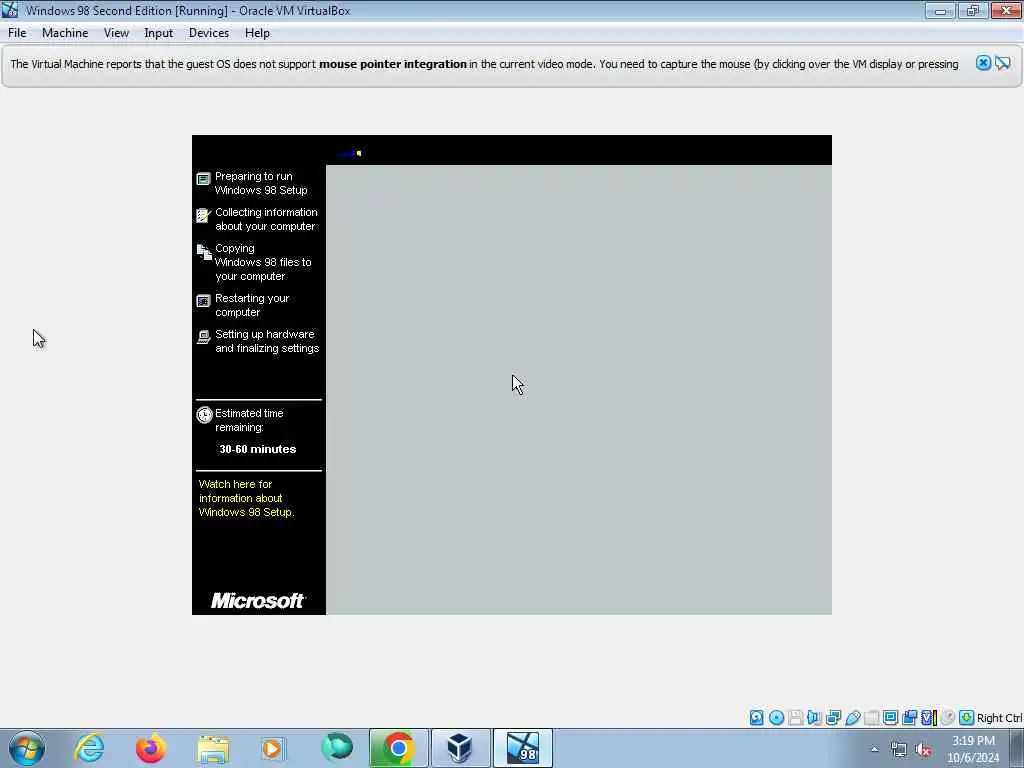Click the hard disk activity status icon
The height and width of the screenshot is (768, 1024).
(x=756, y=718)
